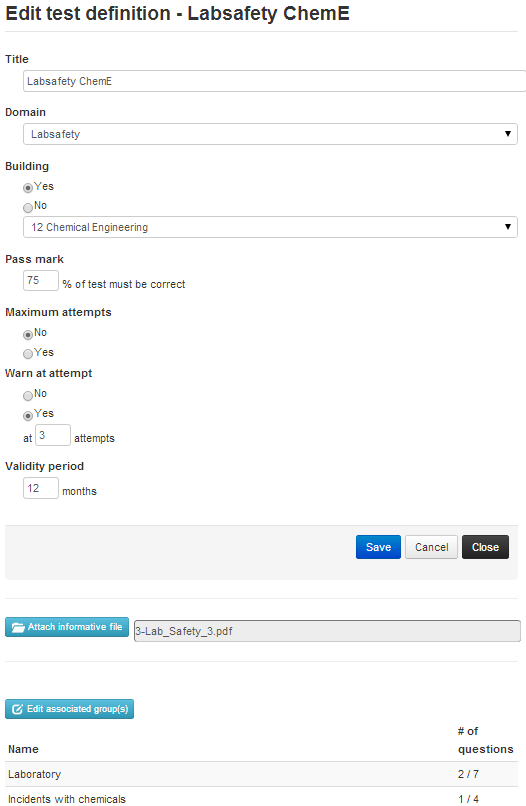Click the warn attempts number field
Viewport: 526px width, 806px height.
(x=52, y=435)
